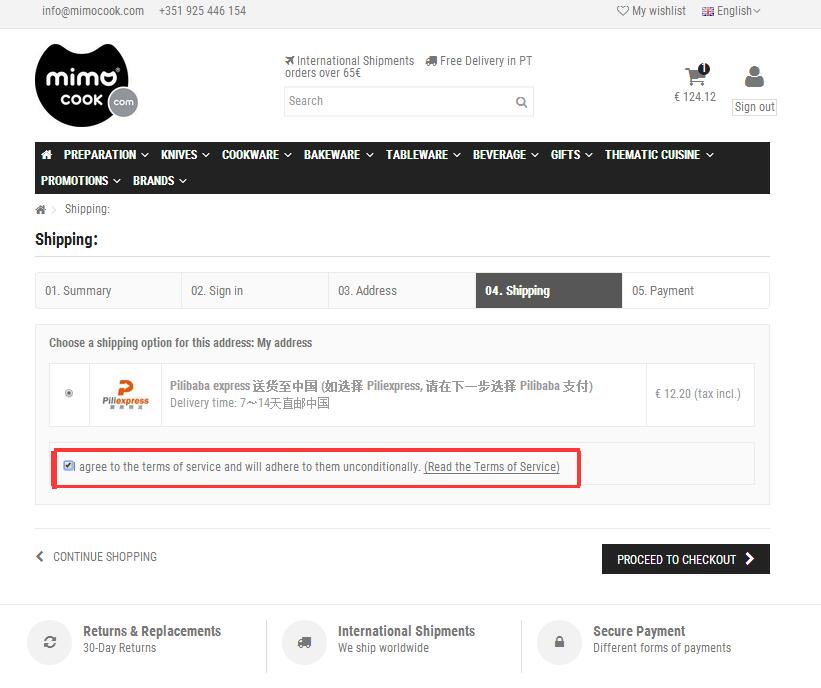This screenshot has width=821, height=688.
Task: Click the € 124.12 cart total
Action: click(695, 97)
